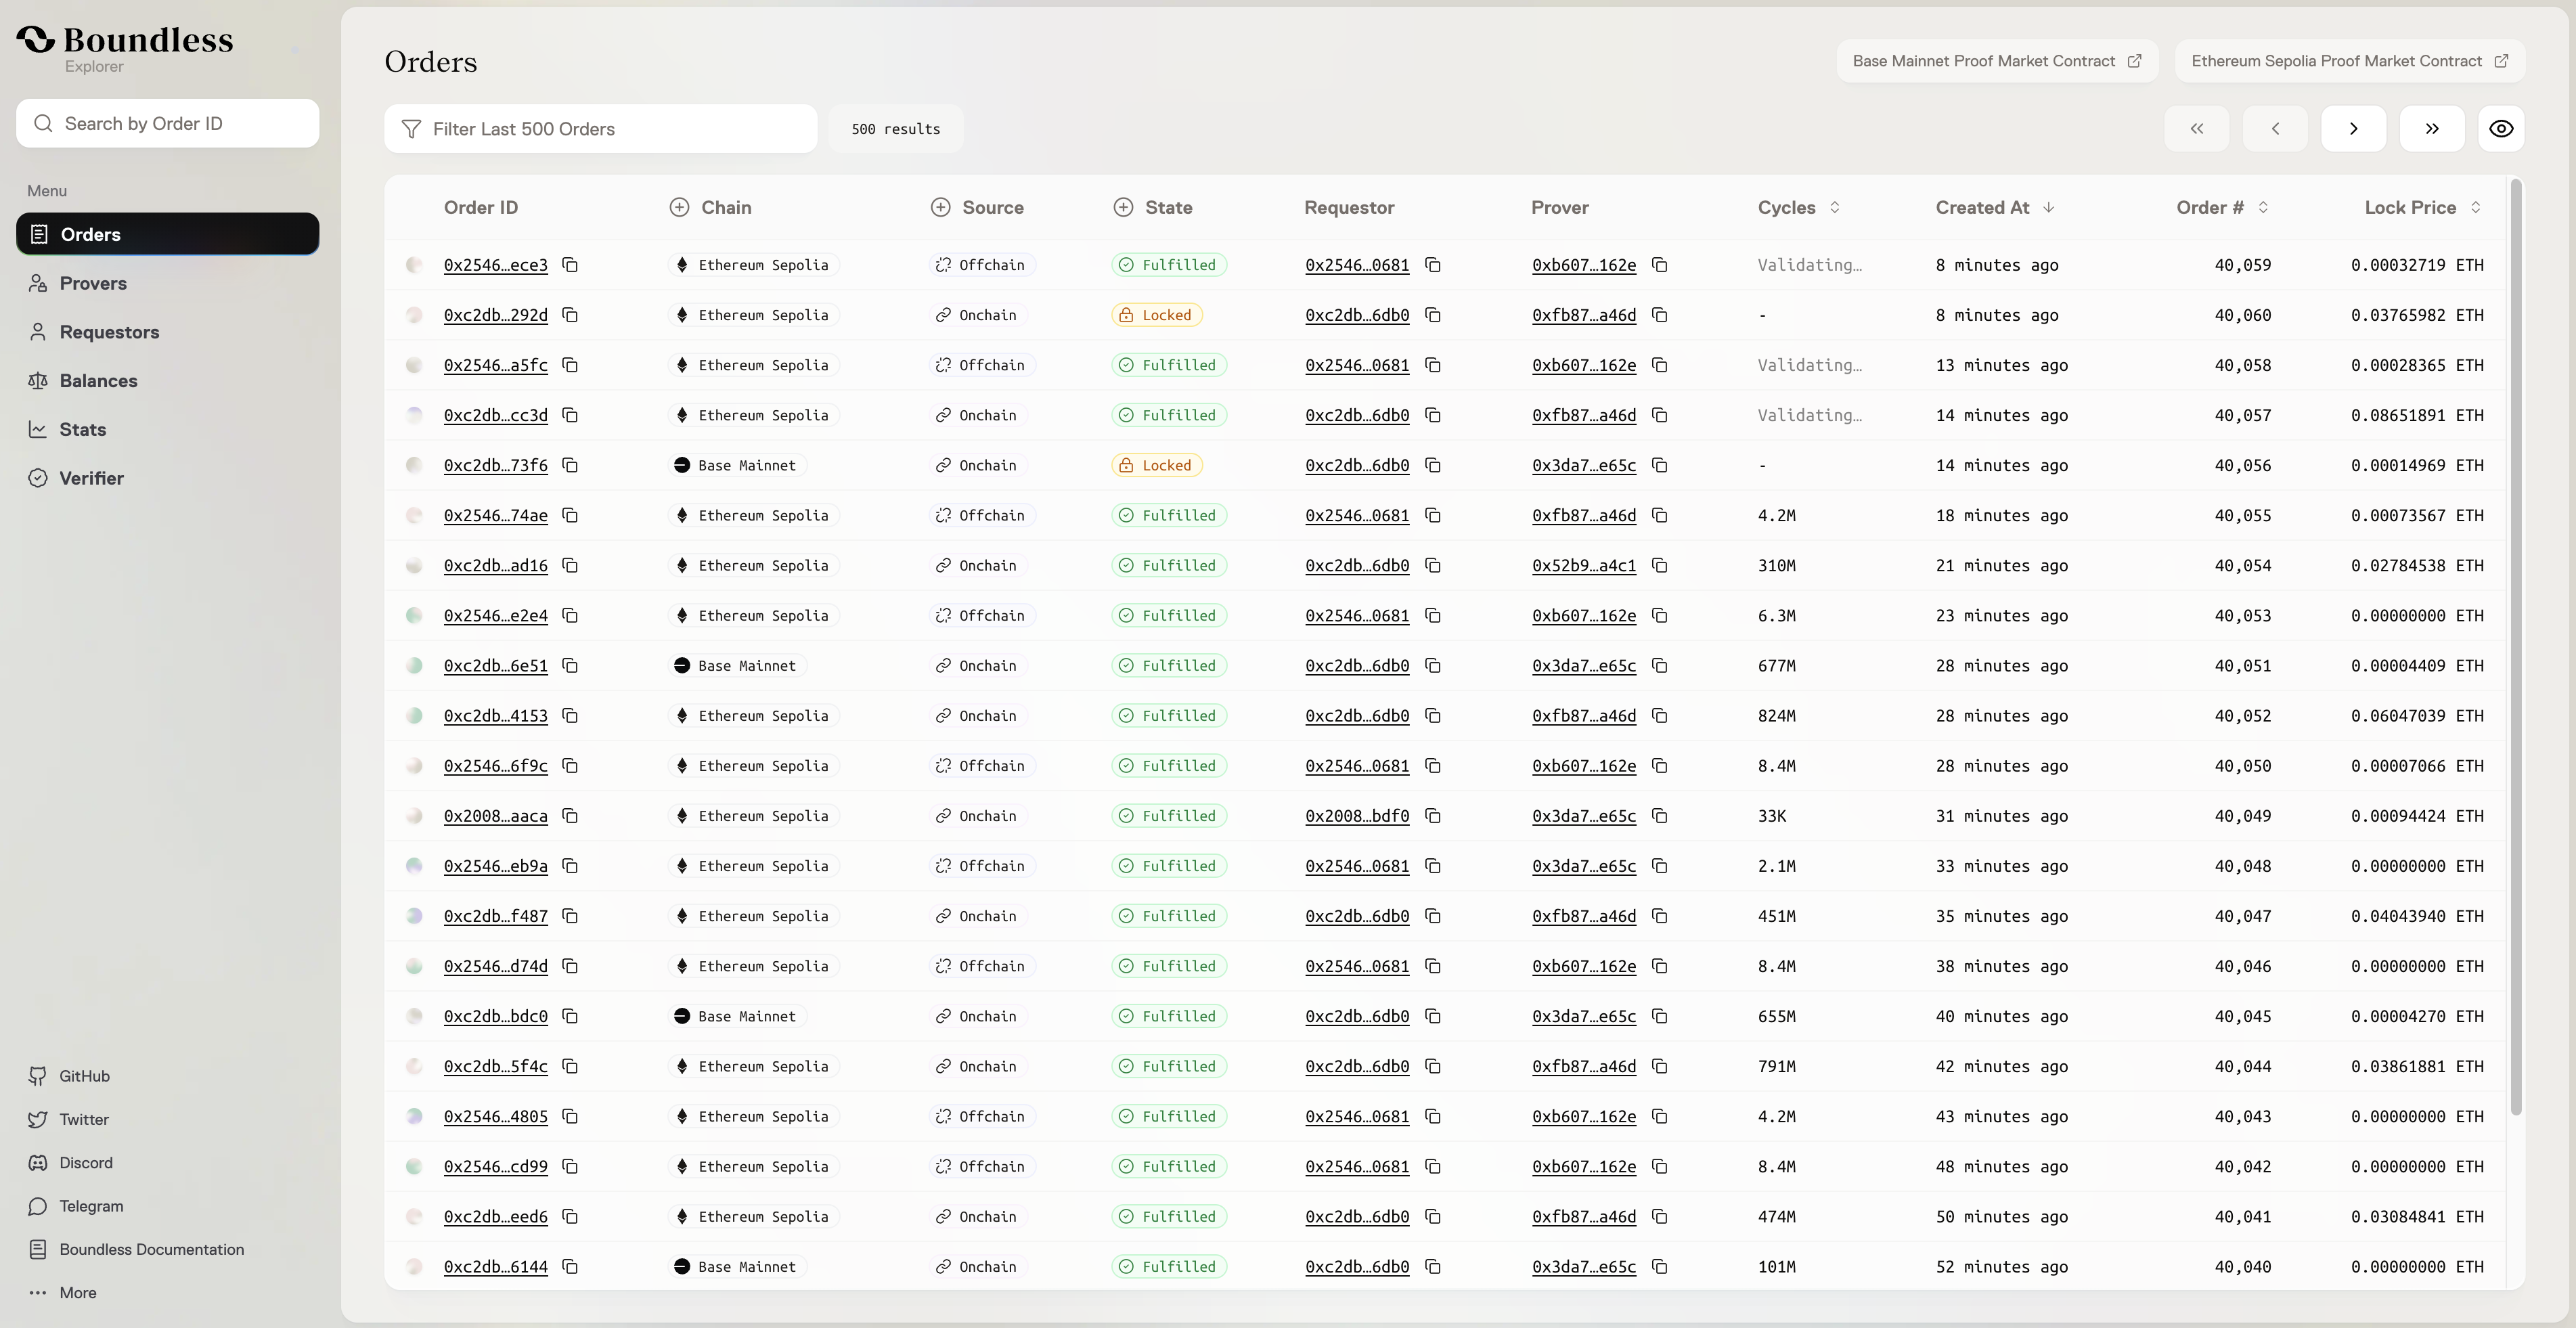The width and height of the screenshot is (2576, 1328).
Task: Go to Stats in sidebar menu
Action: pos(82,429)
